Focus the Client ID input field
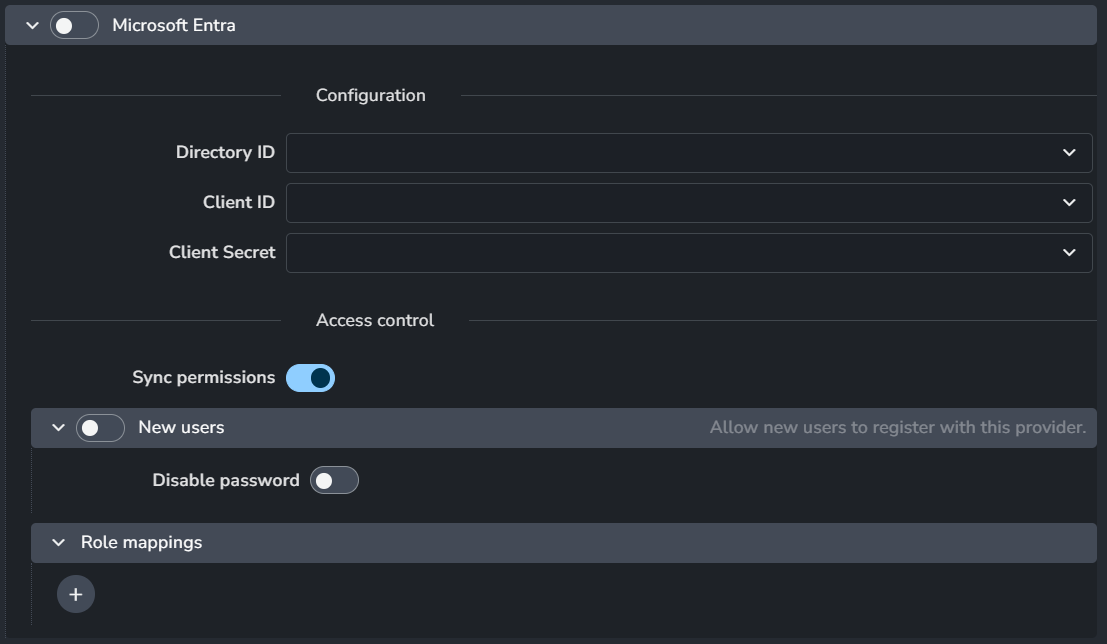1107x644 pixels. [670, 203]
